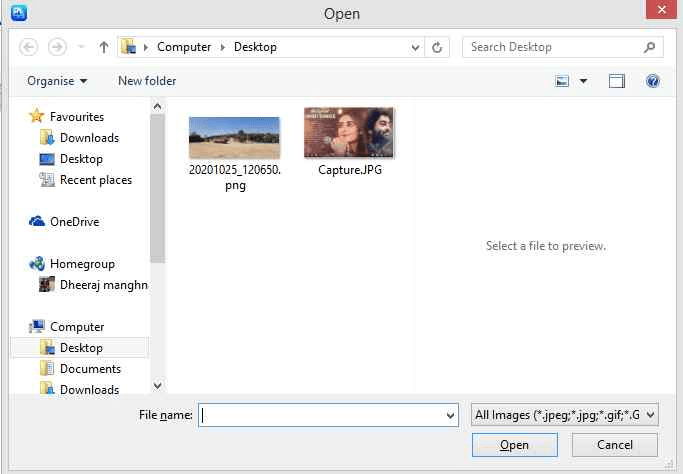
Task: Click the app icon in title bar
Action: point(19,12)
